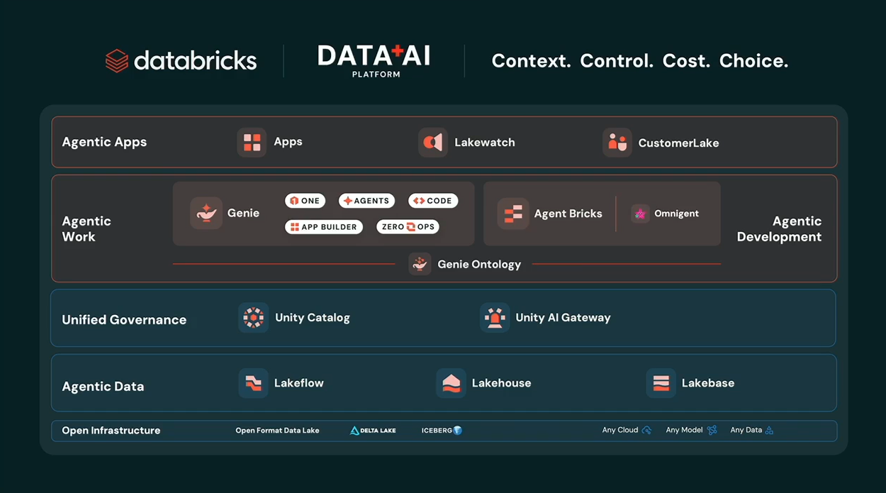Click the Any Cloud icon
The height and width of the screenshot is (493, 886).
click(x=646, y=430)
